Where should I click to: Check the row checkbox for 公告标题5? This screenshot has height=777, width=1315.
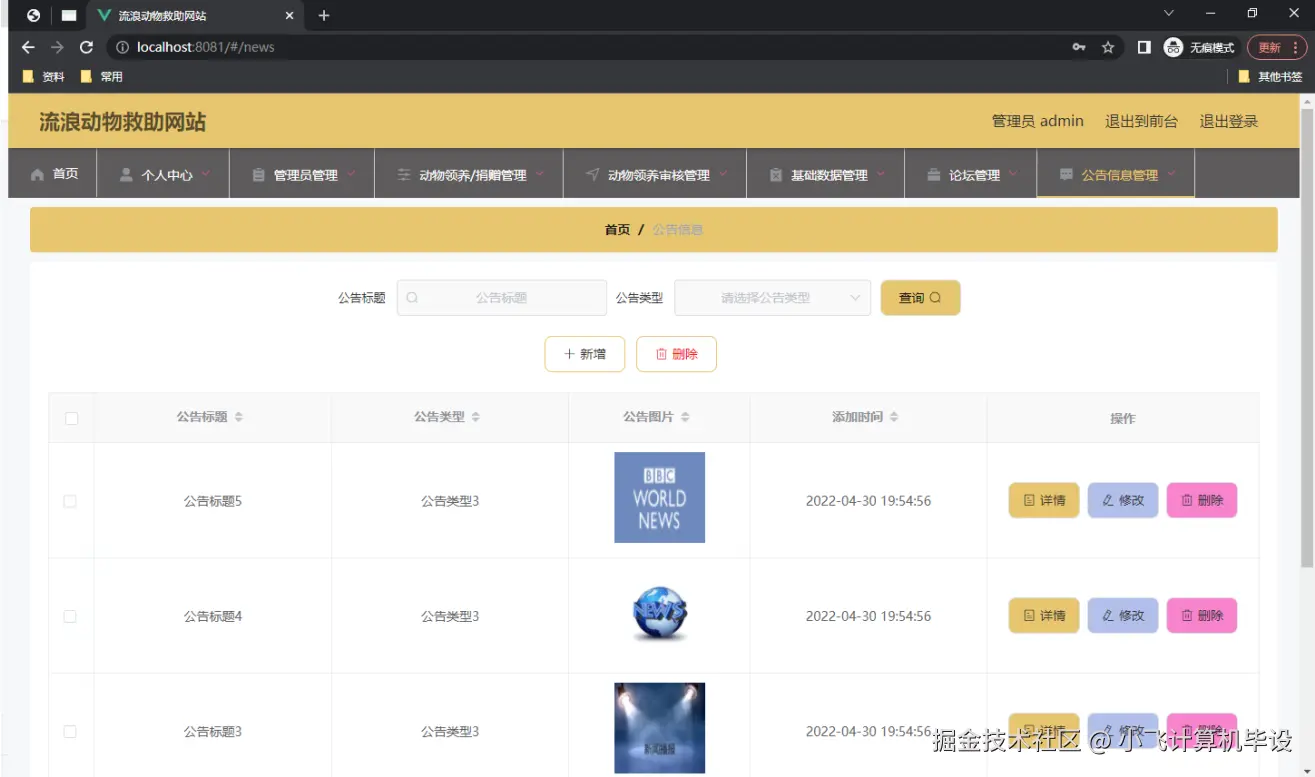click(x=70, y=501)
